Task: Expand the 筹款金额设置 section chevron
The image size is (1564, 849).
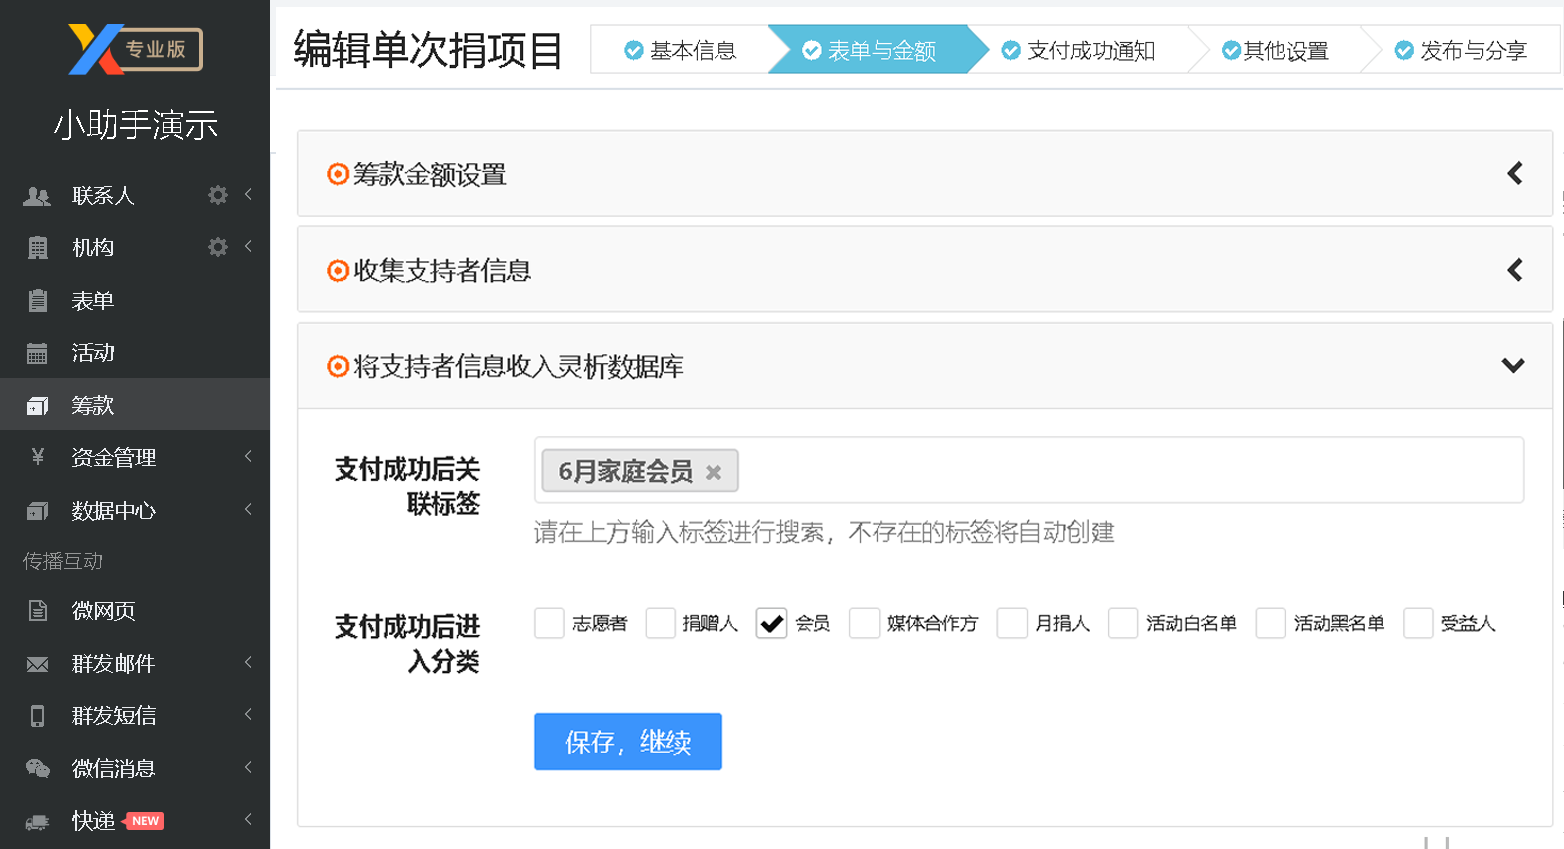Action: pyautogui.click(x=1515, y=174)
